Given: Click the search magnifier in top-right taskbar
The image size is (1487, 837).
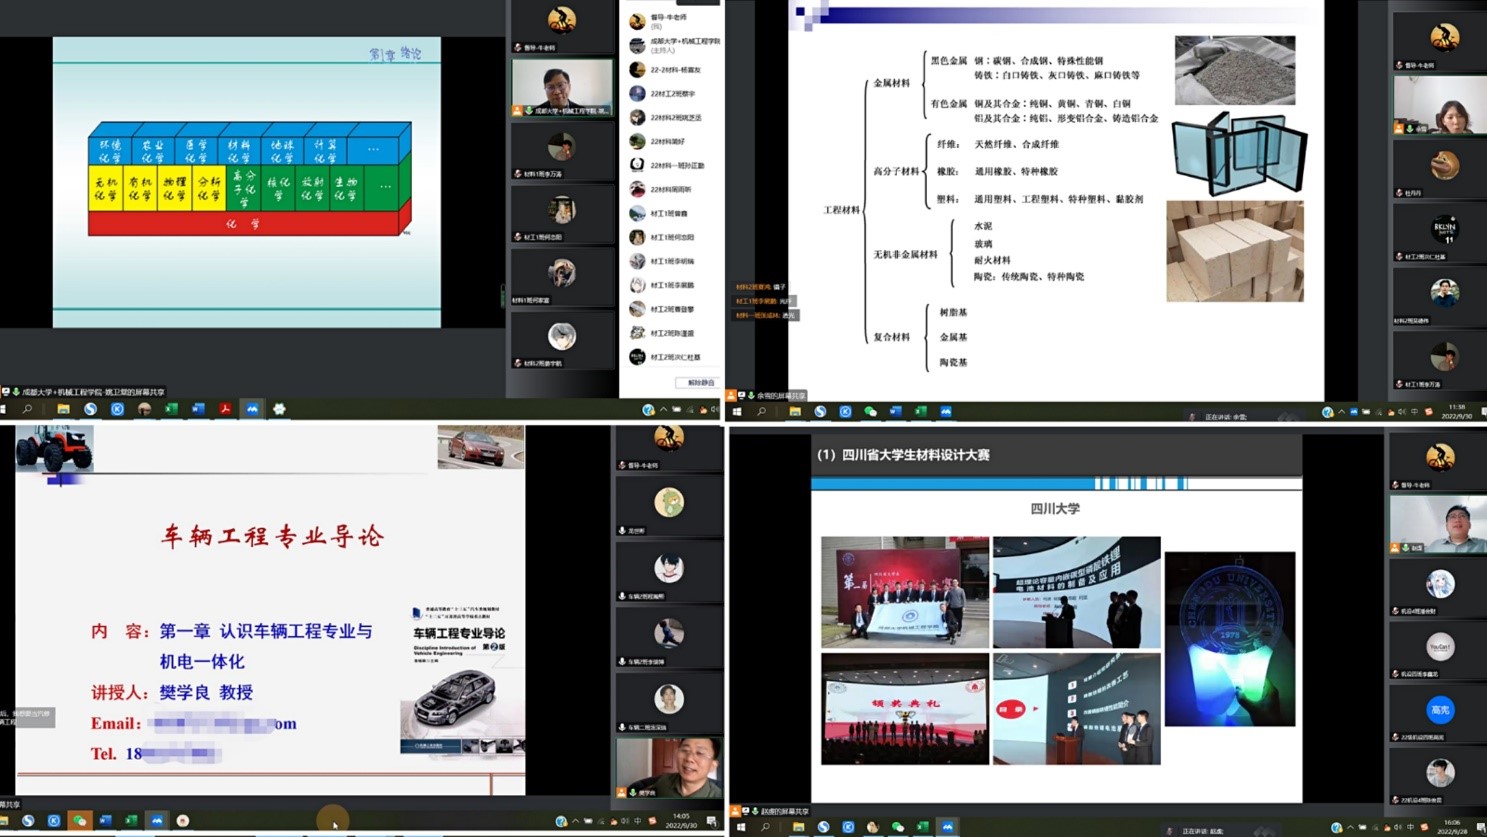Looking at the screenshot, I should pos(762,412).
